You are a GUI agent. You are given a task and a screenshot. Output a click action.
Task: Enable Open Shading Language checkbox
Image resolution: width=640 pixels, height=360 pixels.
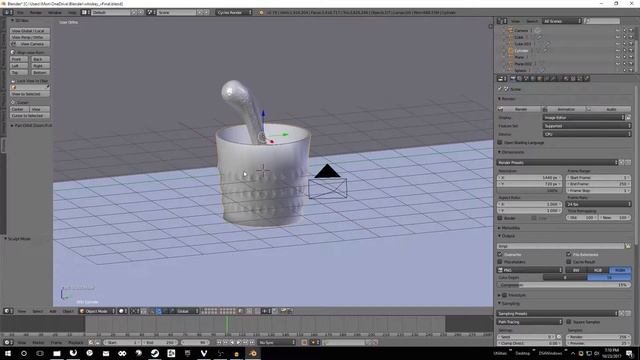(x=500, y=142)
